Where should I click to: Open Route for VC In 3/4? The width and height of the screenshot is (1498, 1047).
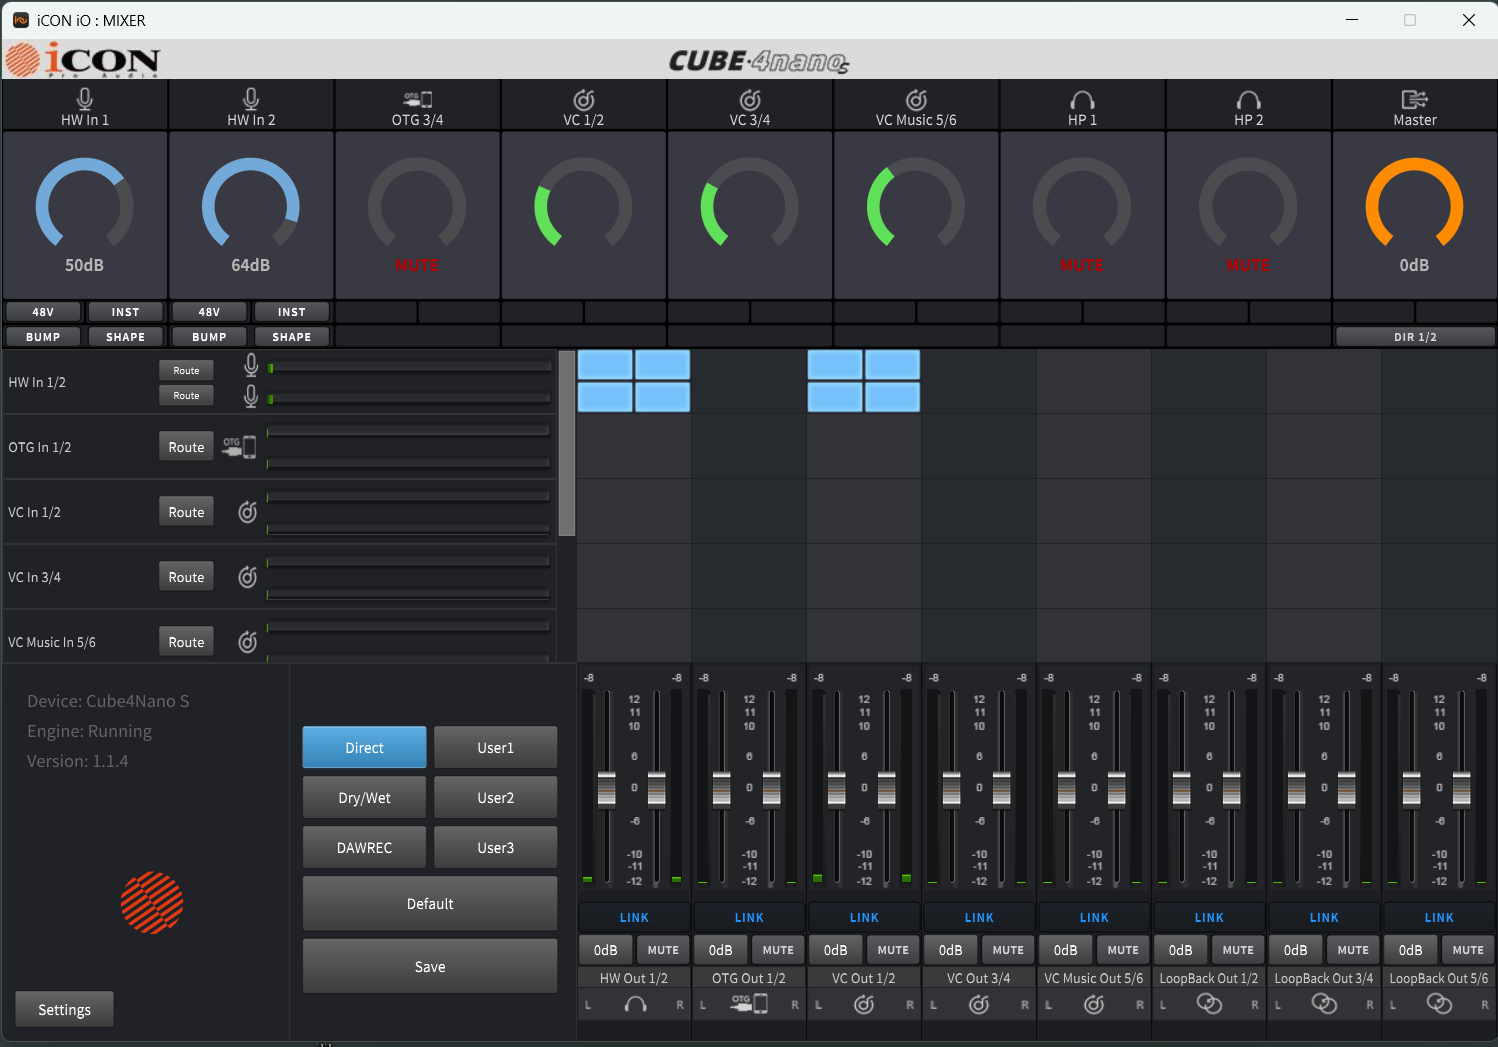pos(186,577)
